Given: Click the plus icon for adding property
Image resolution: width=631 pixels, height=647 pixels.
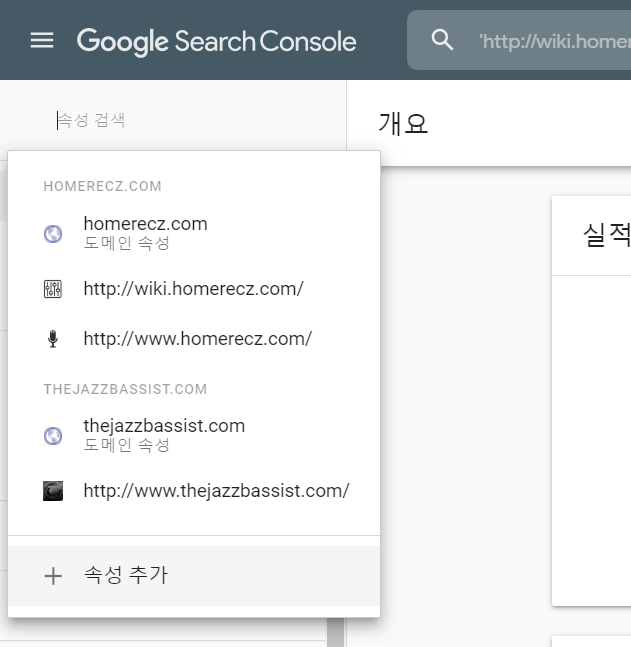Looking at the screenshot, I should pyautogui.click(x=53, y=576).
